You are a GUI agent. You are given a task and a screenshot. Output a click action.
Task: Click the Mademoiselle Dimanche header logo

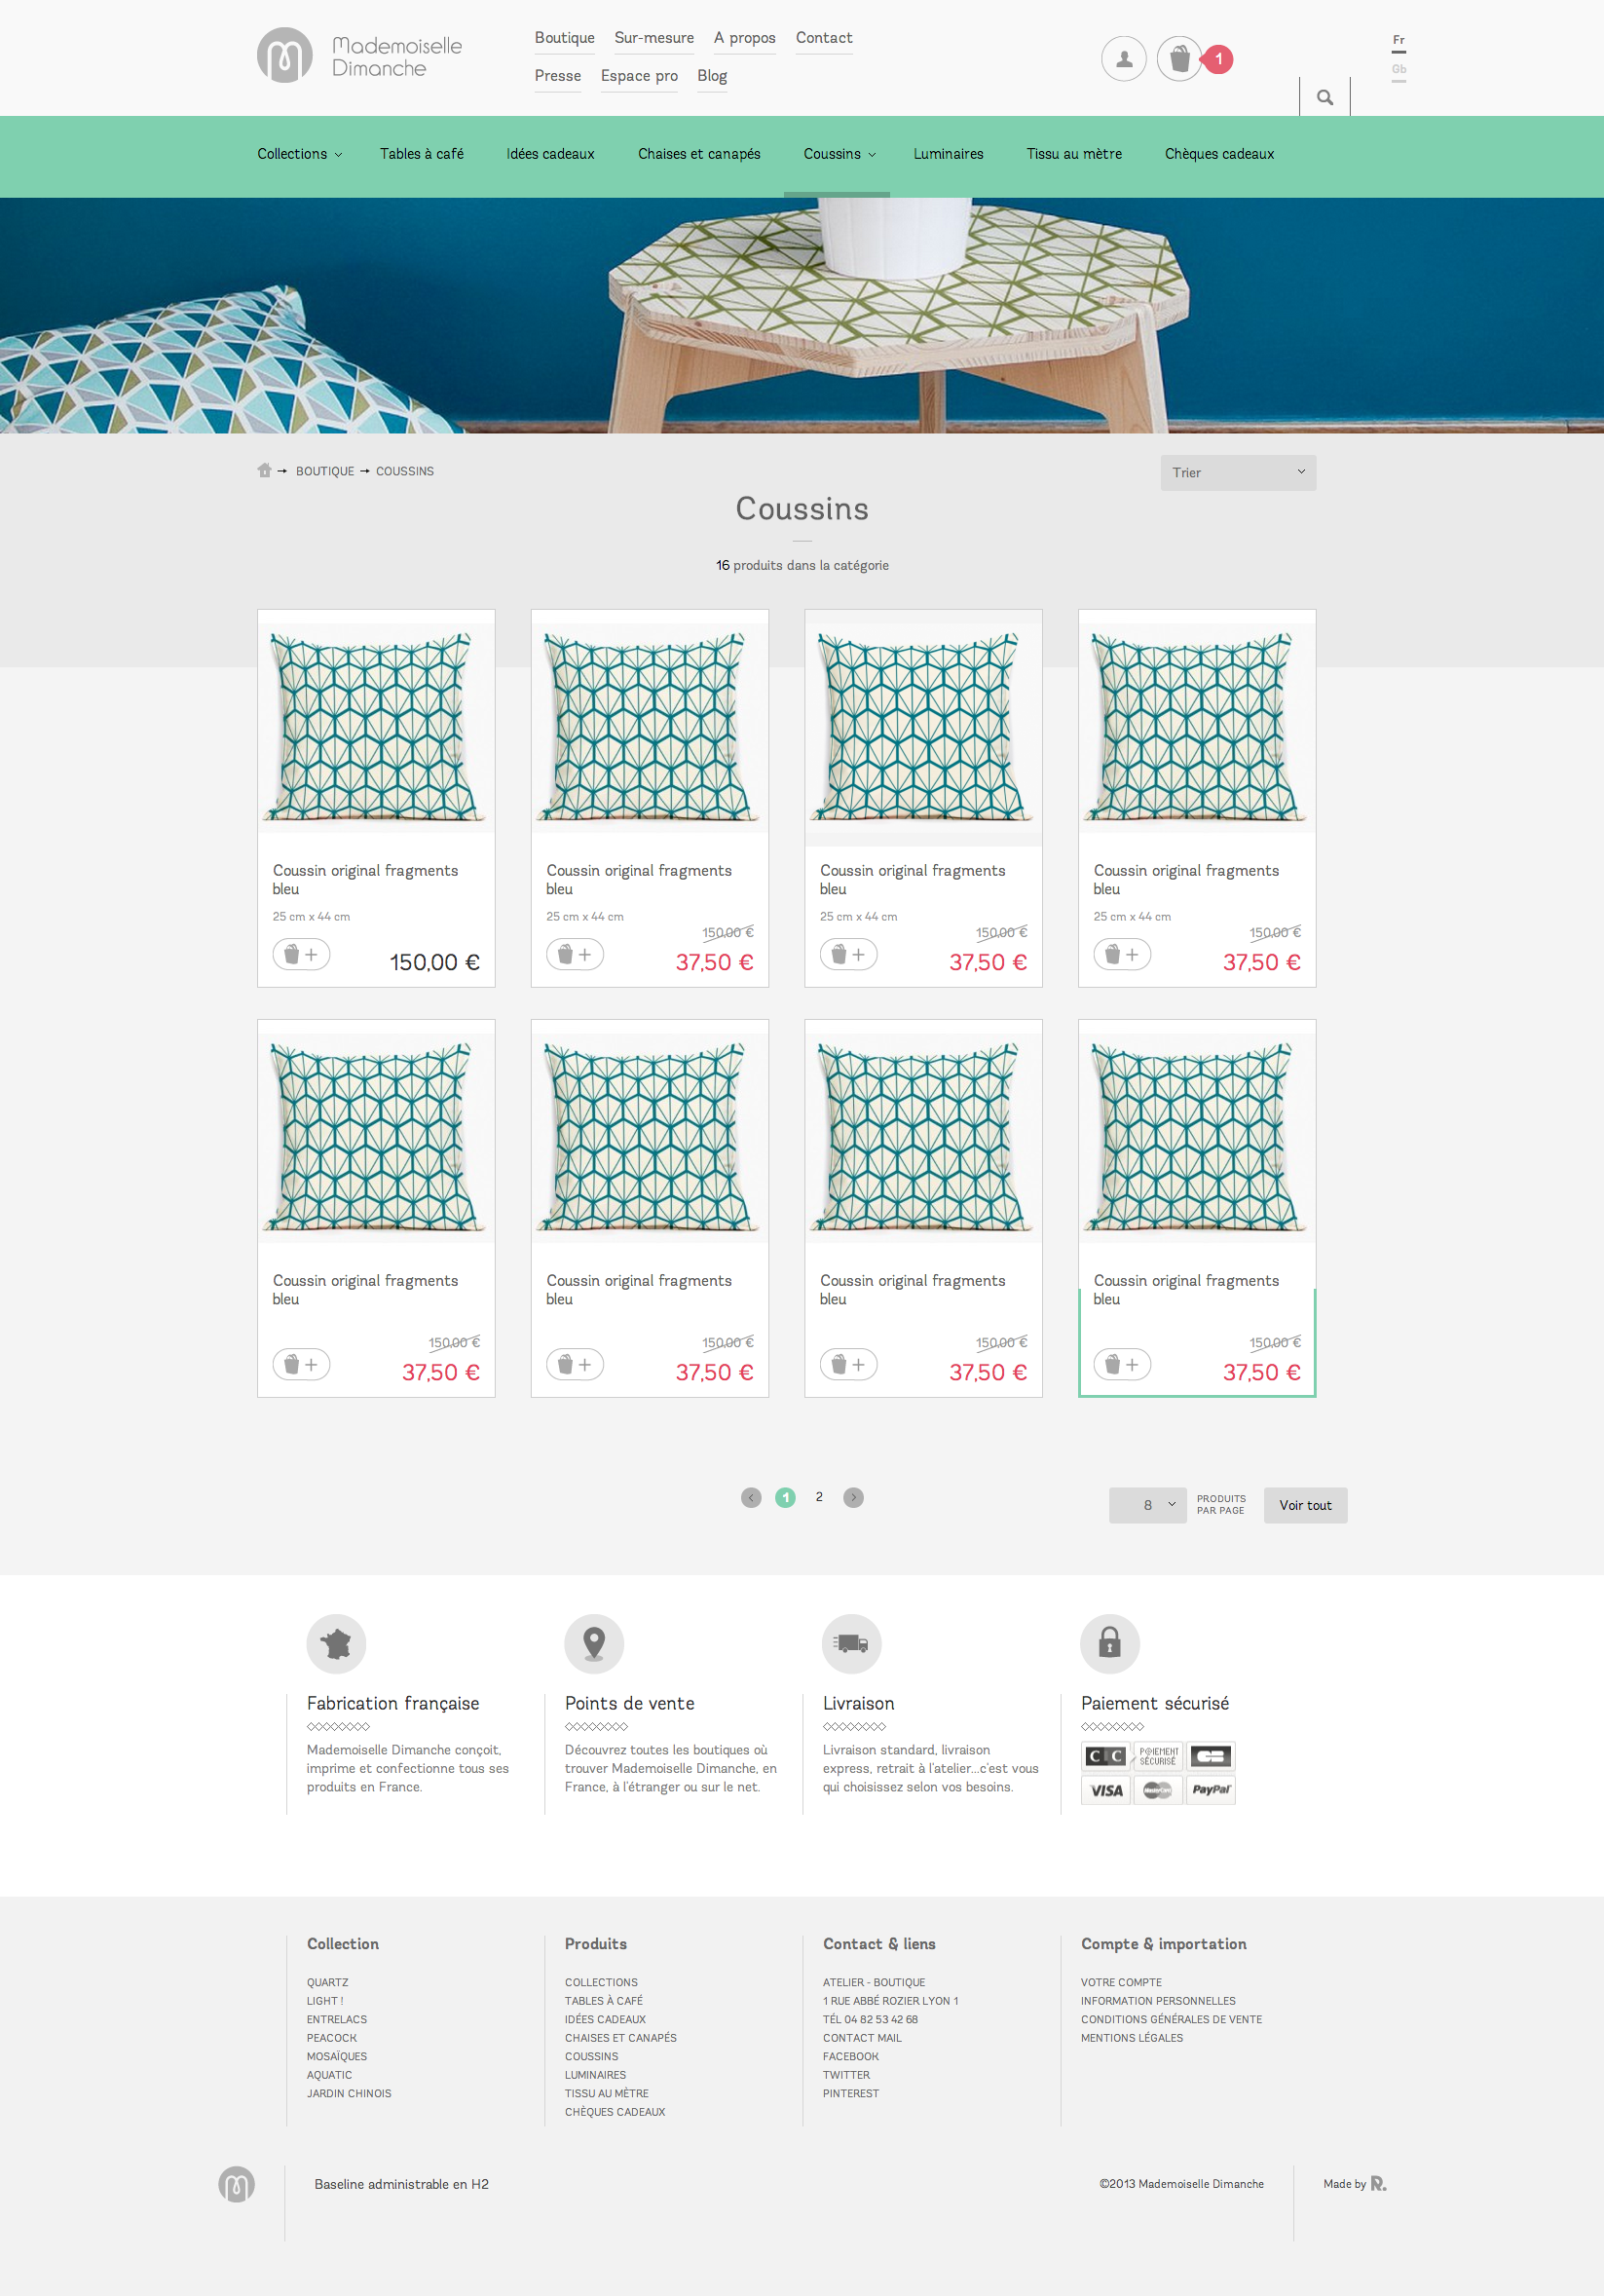pos(360,56)
